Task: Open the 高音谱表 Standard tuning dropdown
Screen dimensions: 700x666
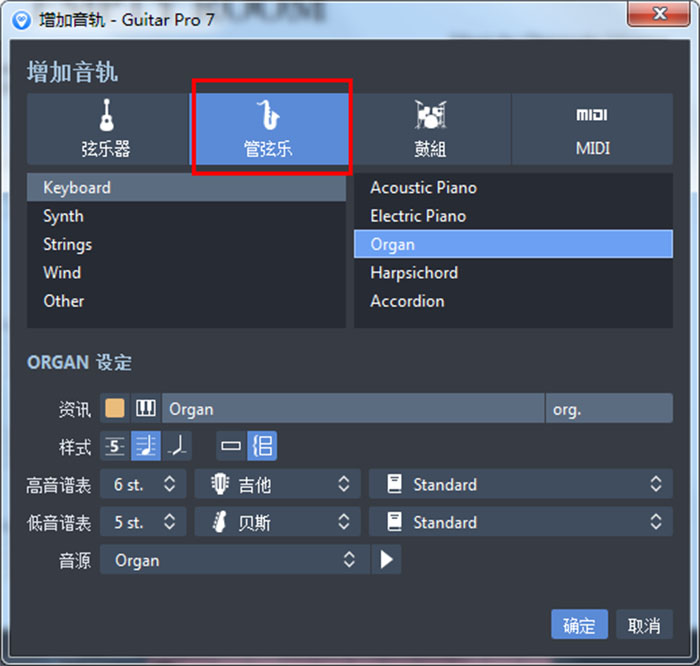Action: click(x=520, y=485)
